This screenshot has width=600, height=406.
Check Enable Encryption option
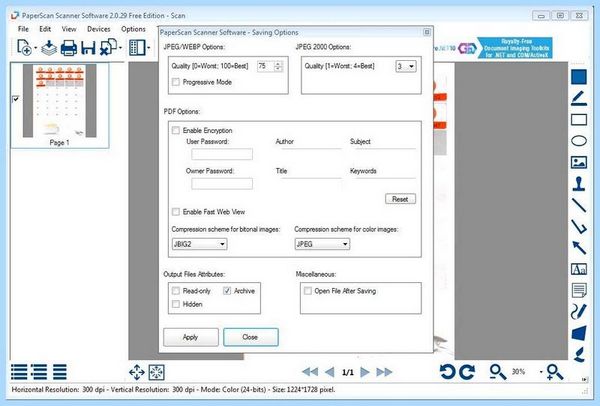pyautogui.click(x=176, y=130)
